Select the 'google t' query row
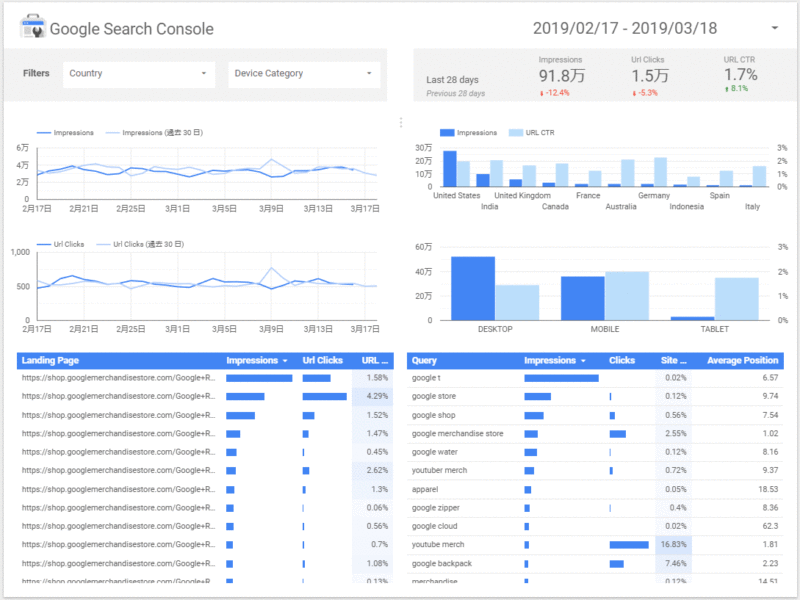 (595, 378)
